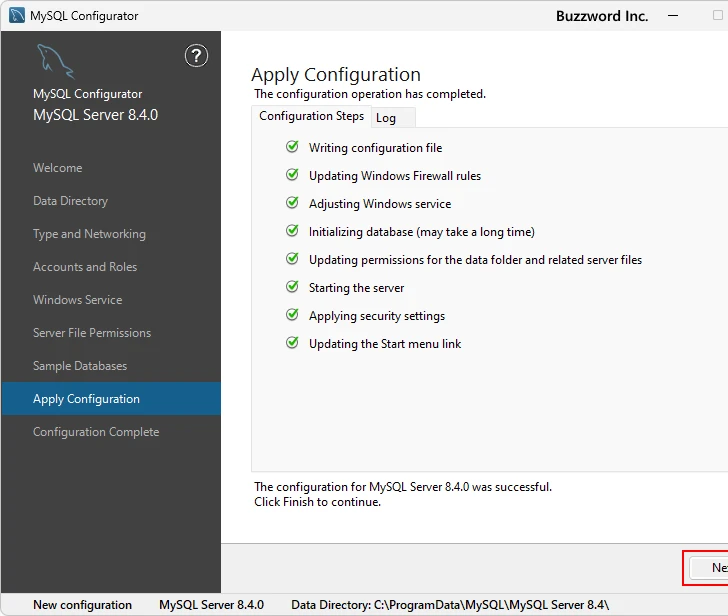The width and height of the screenshot is (728, 616).
Task: Click the 'Apply Configuration' page heading
Action: (336, 75)
